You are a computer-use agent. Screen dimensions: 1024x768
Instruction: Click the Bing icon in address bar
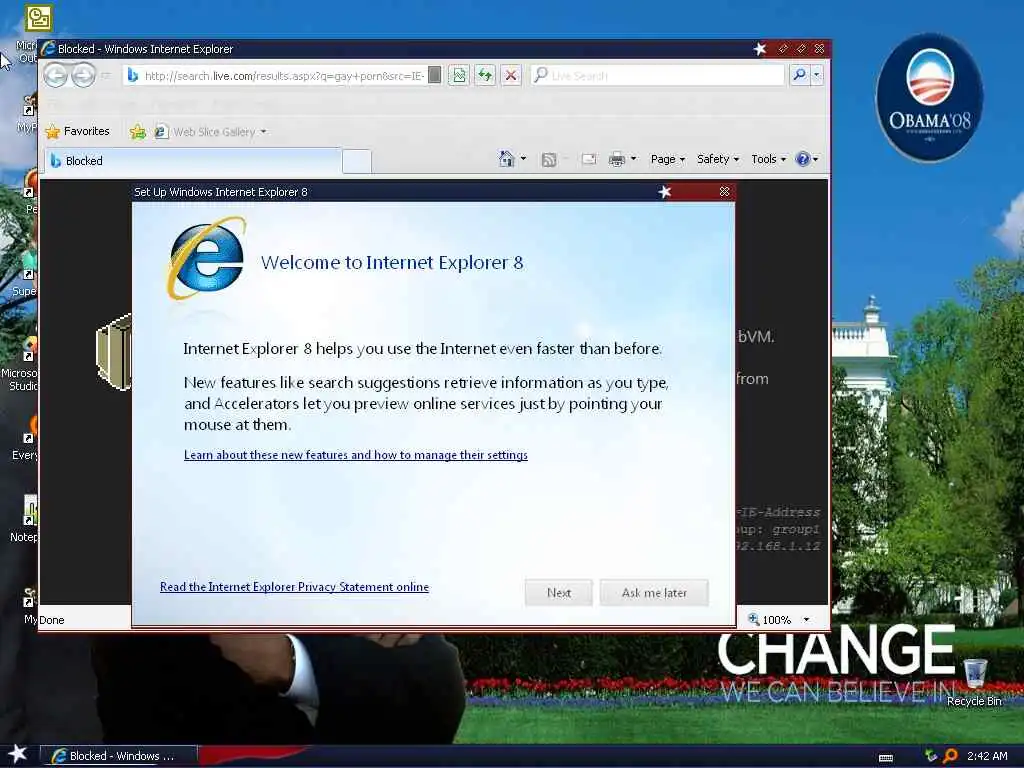(x=133, y=76)
